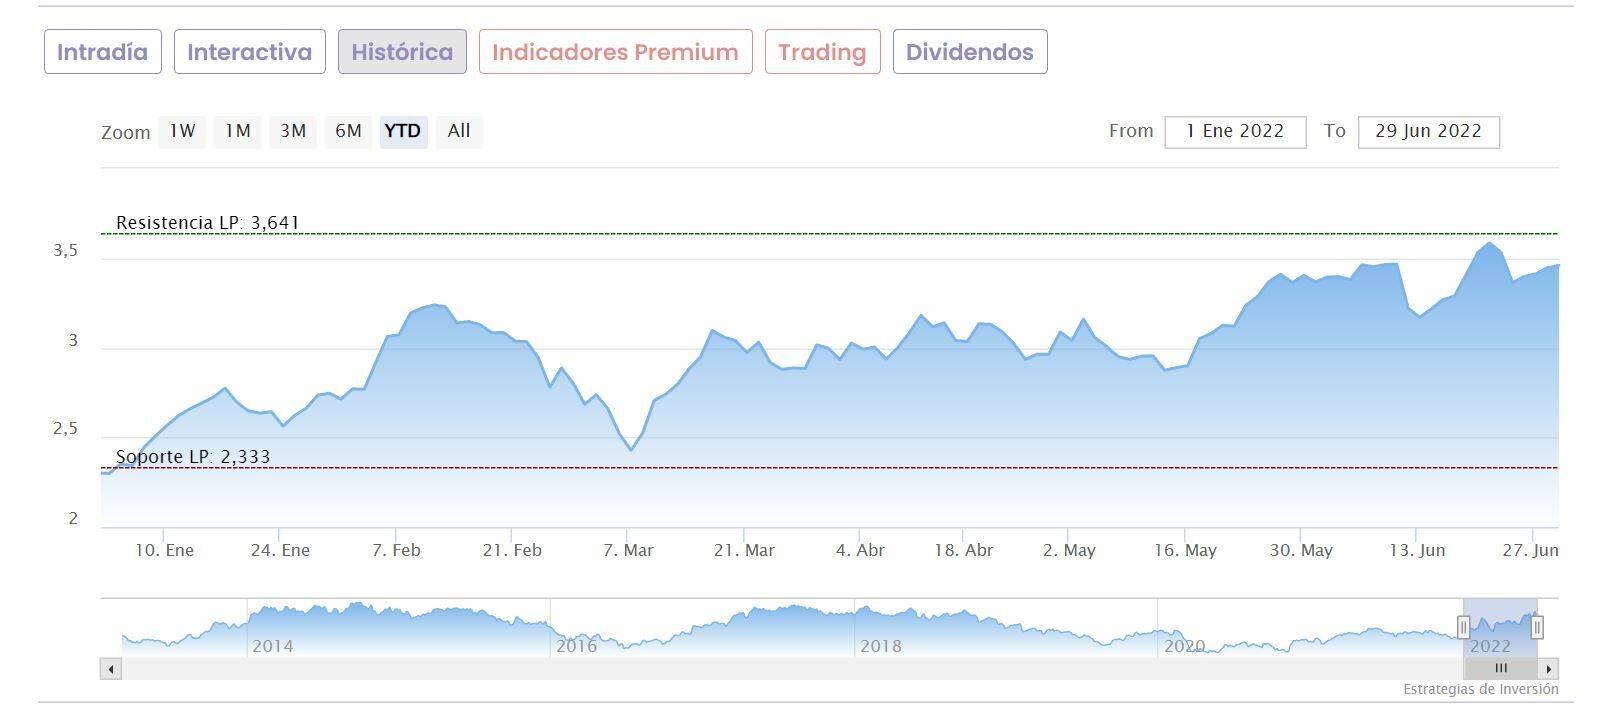Image resolution: width=1603 pixels, height=718 pixels.
Task: Click the Estrategias de Inversión credit link
Action: tap(1480, 689)
